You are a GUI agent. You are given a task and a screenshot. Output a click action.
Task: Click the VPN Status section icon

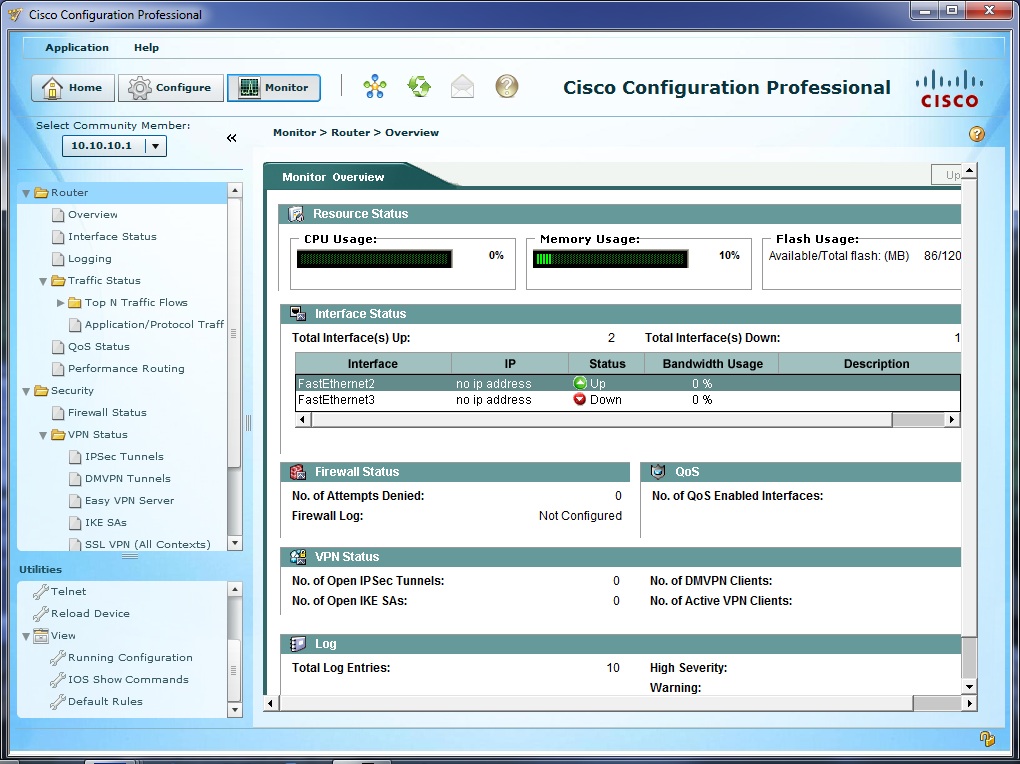[298, 556]
